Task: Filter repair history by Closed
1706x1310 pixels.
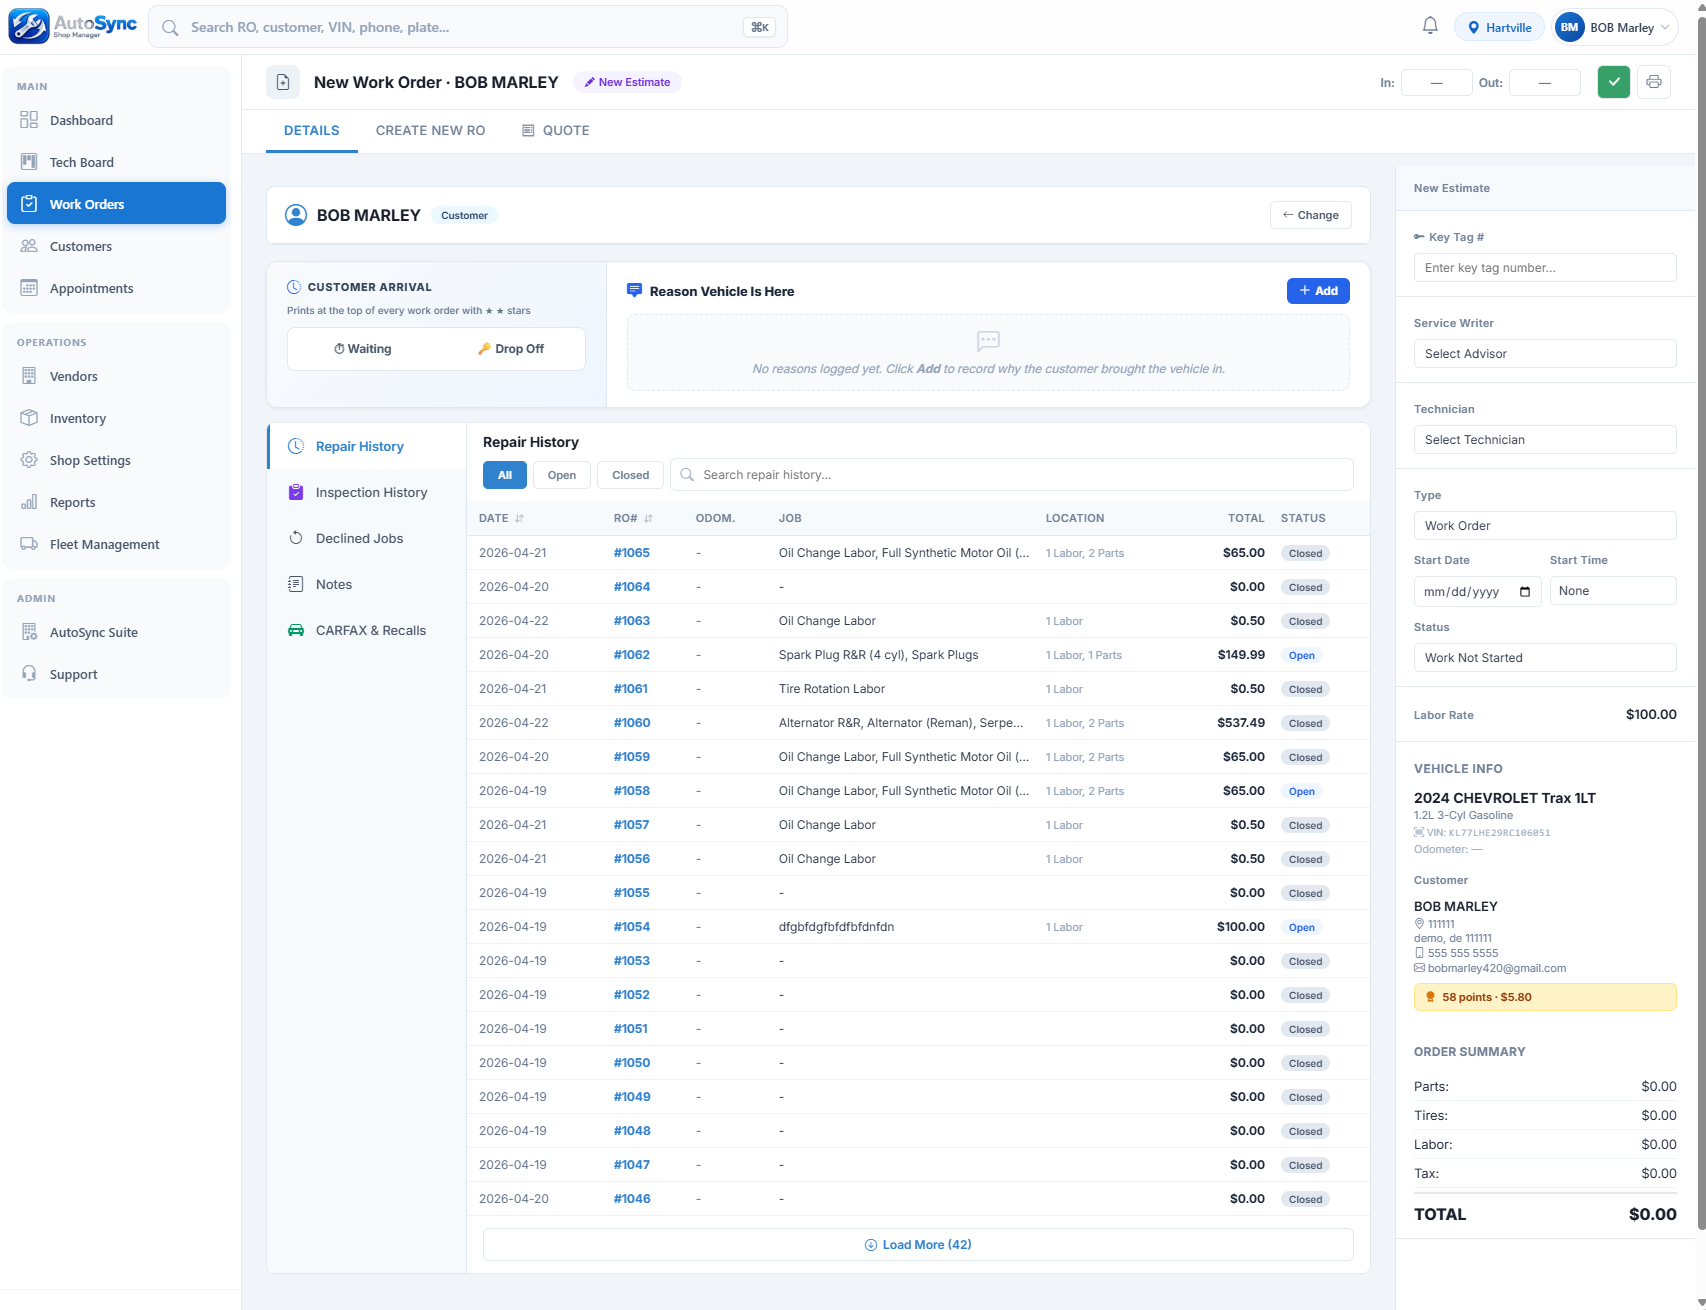Action: point(631,475)
